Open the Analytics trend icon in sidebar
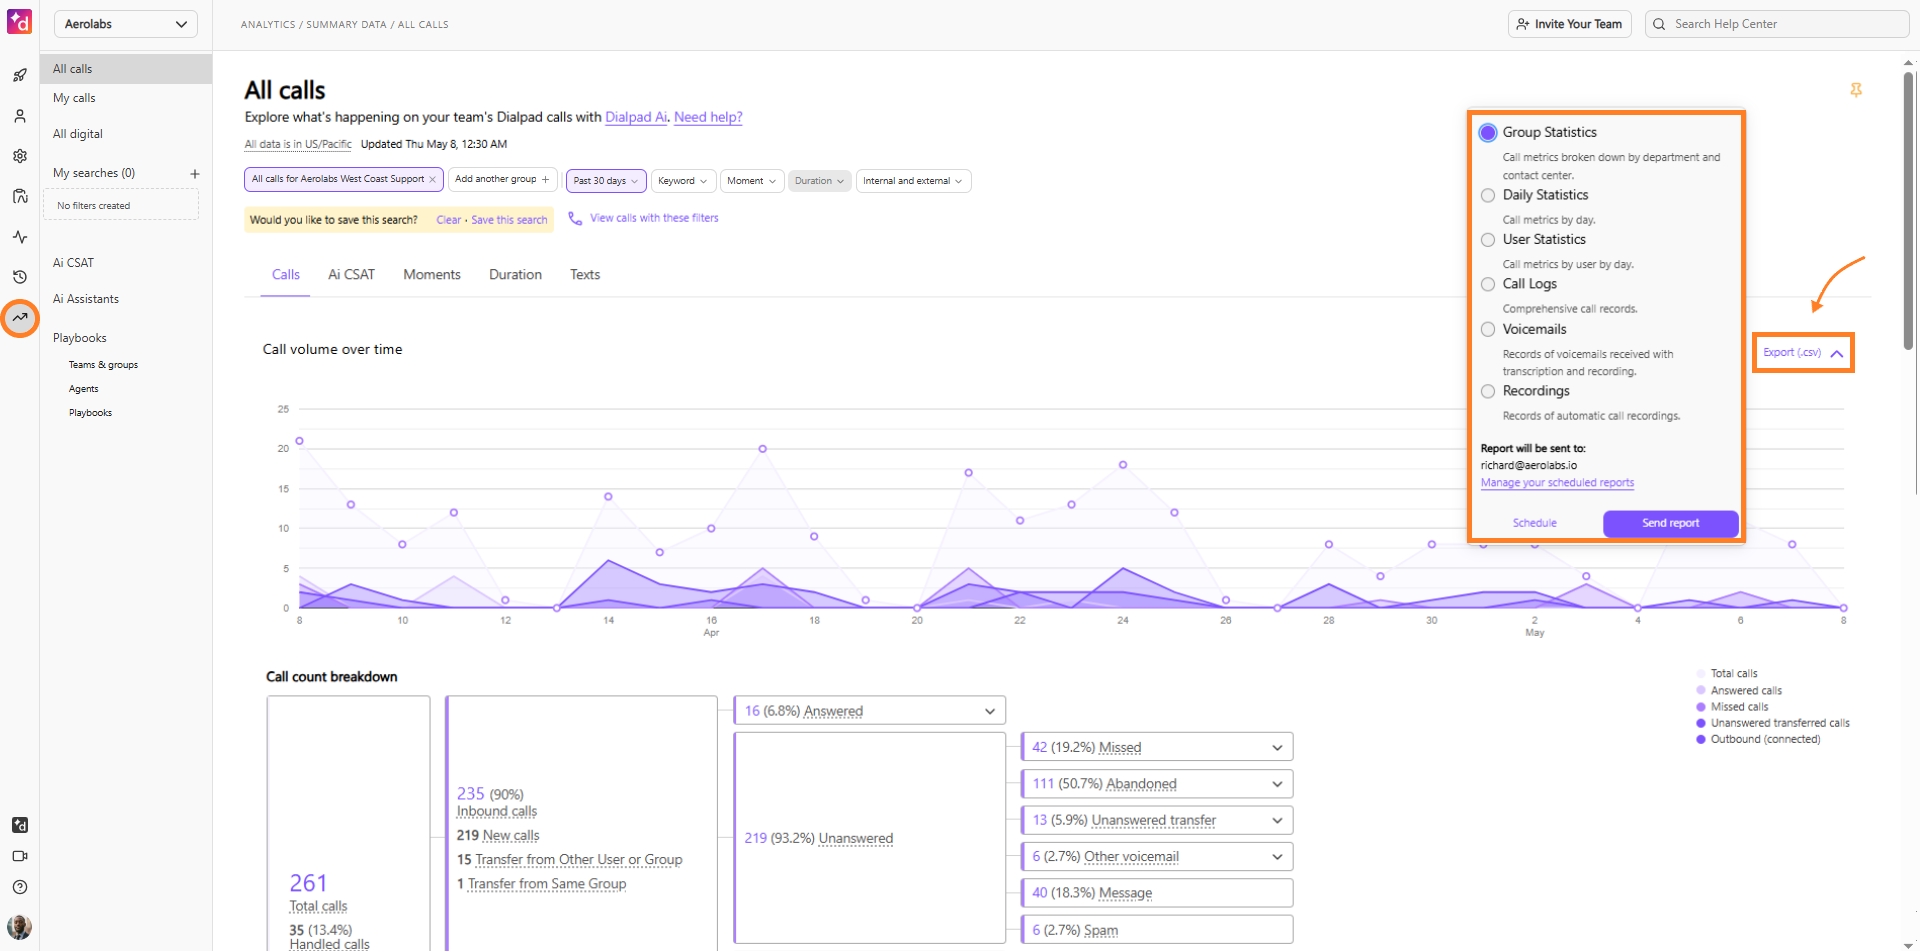The width and height of the screenshot is (1920, 951). [20, 318]
